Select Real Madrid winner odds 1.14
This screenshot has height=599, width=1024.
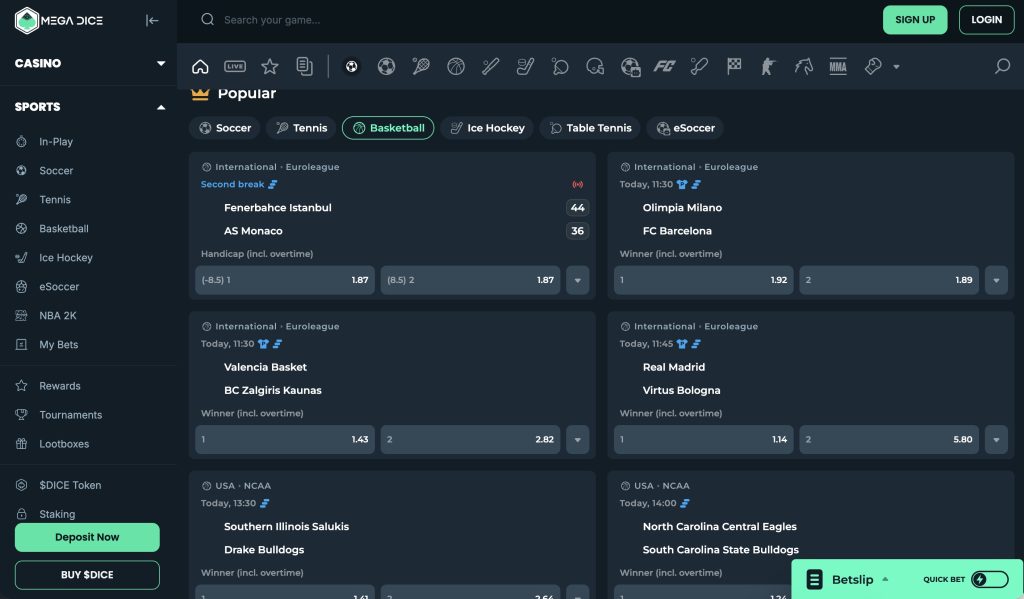(x=704, y=440)
